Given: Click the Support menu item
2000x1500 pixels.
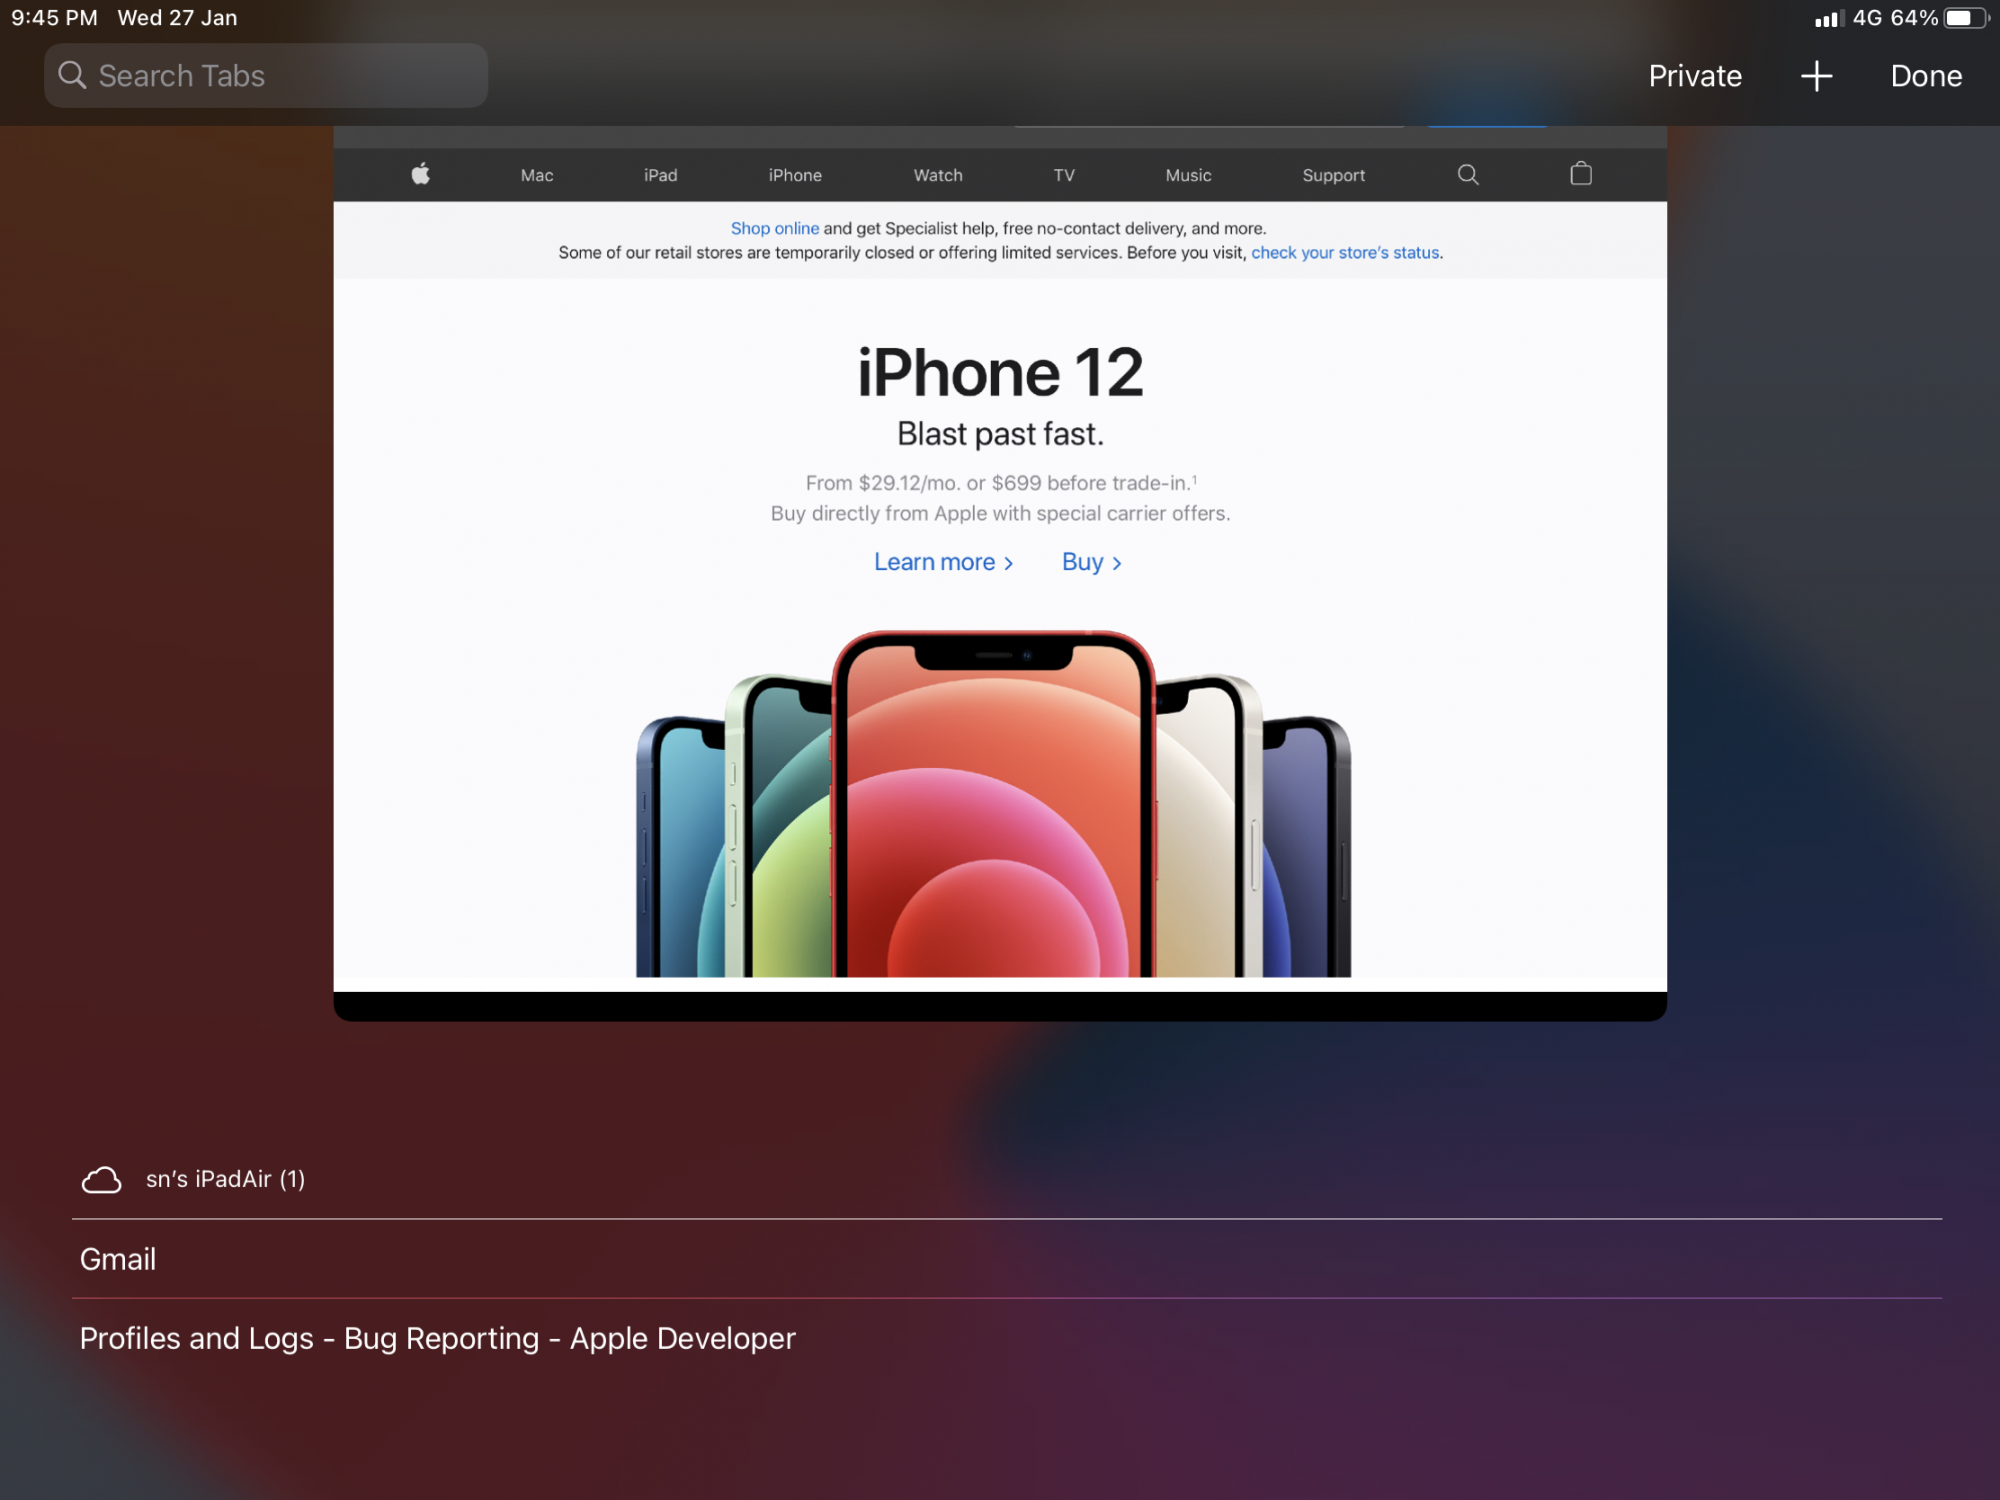Looking at the screenshot, I should 1333,175.
